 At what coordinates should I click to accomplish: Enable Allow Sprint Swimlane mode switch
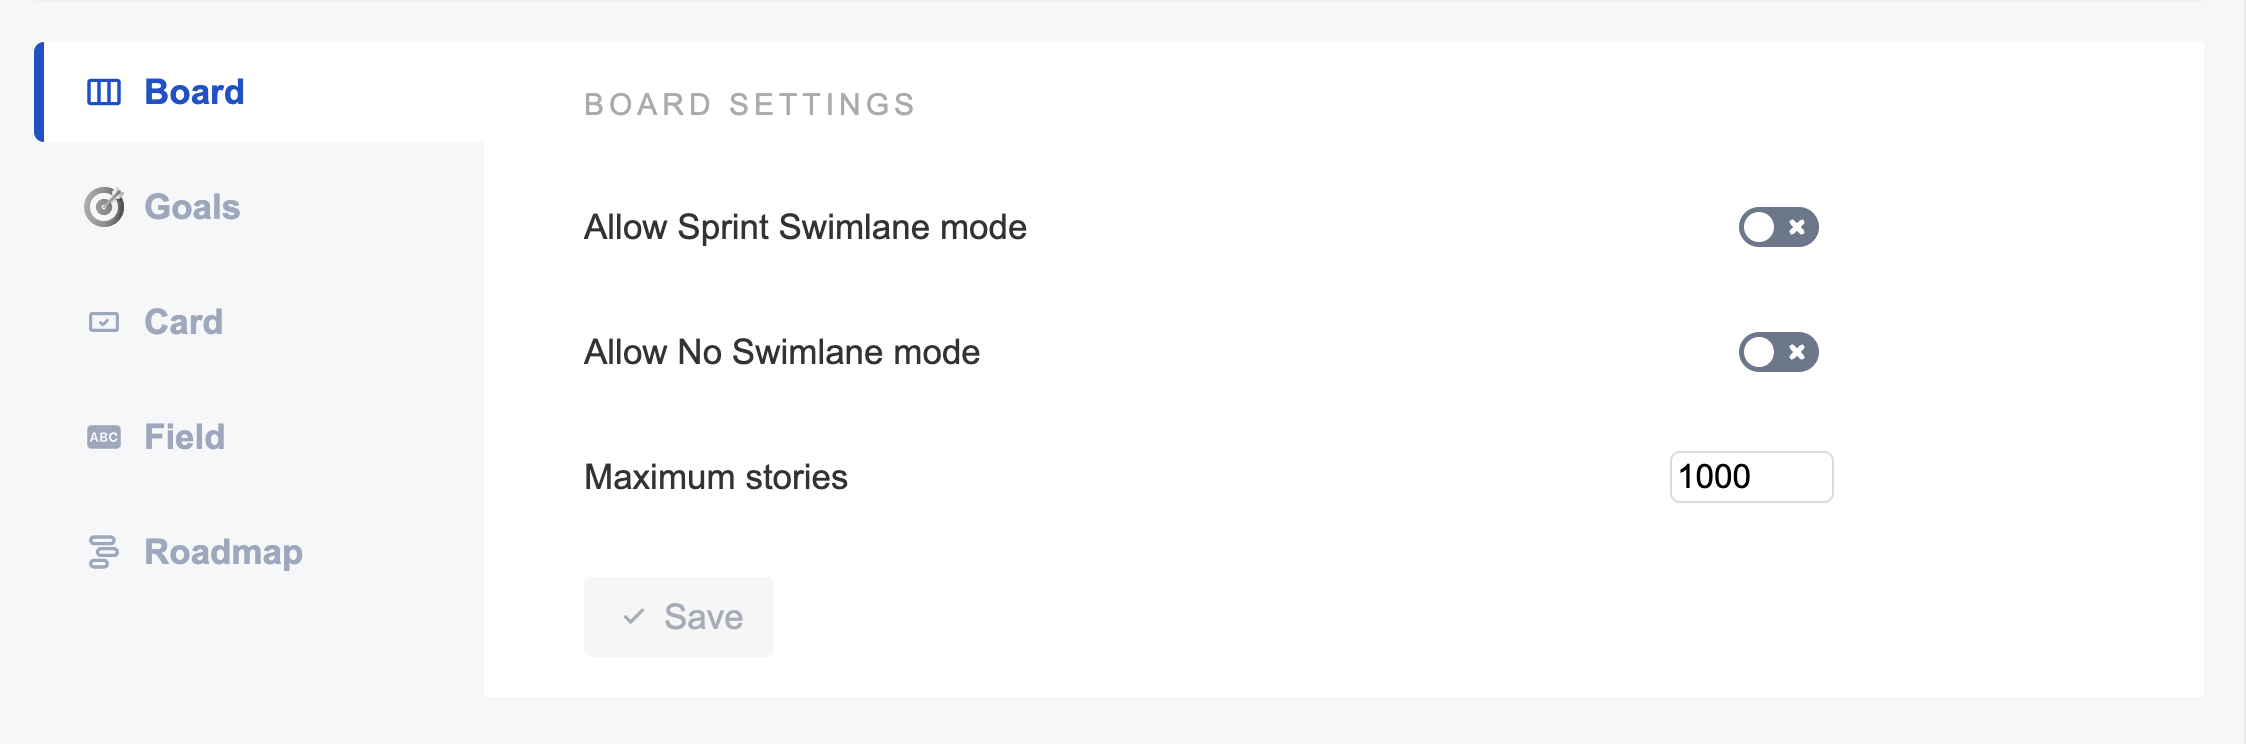point(1778,227)
